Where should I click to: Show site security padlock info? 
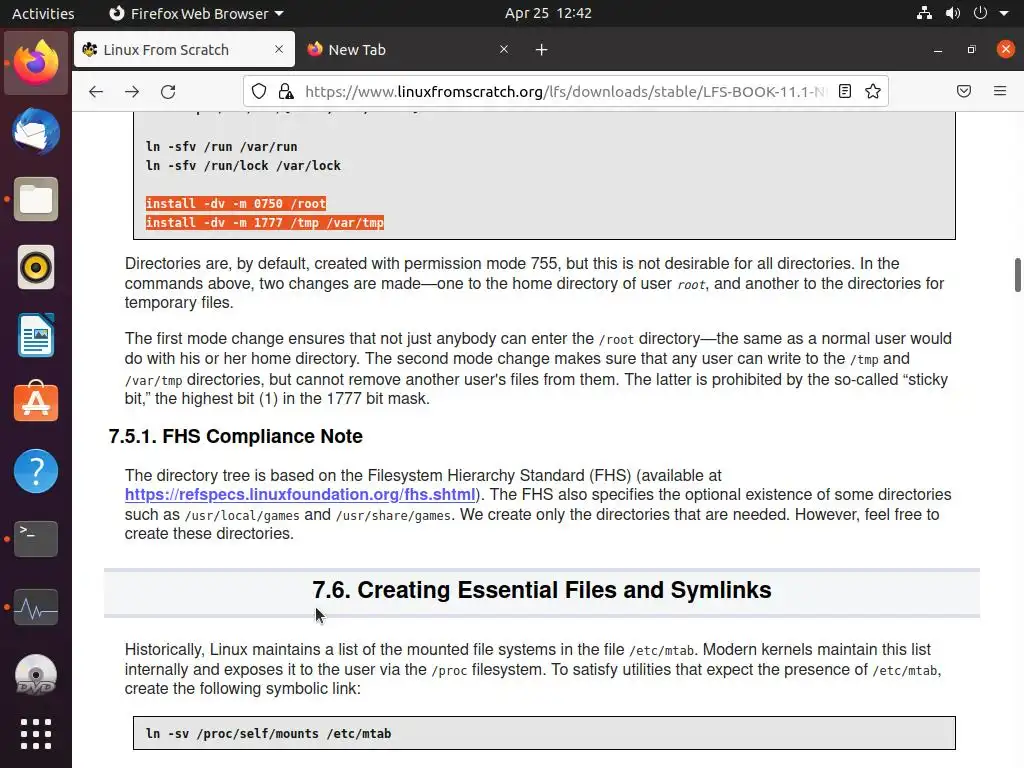(x=286, y=91)
